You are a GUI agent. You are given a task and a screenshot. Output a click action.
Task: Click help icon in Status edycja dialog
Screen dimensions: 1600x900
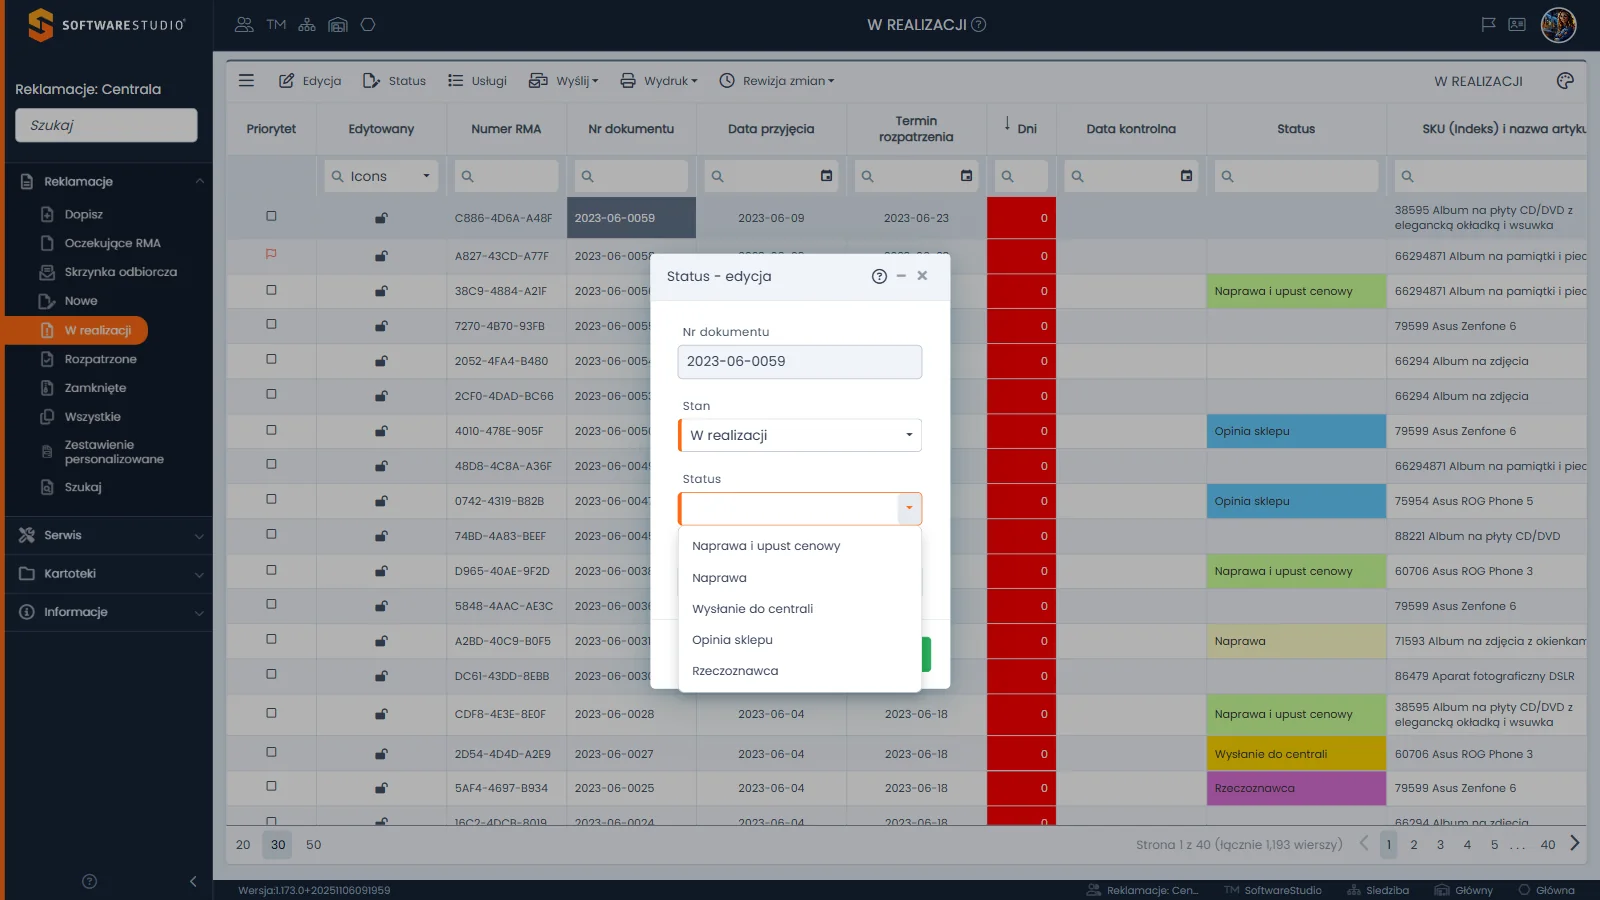879,277
